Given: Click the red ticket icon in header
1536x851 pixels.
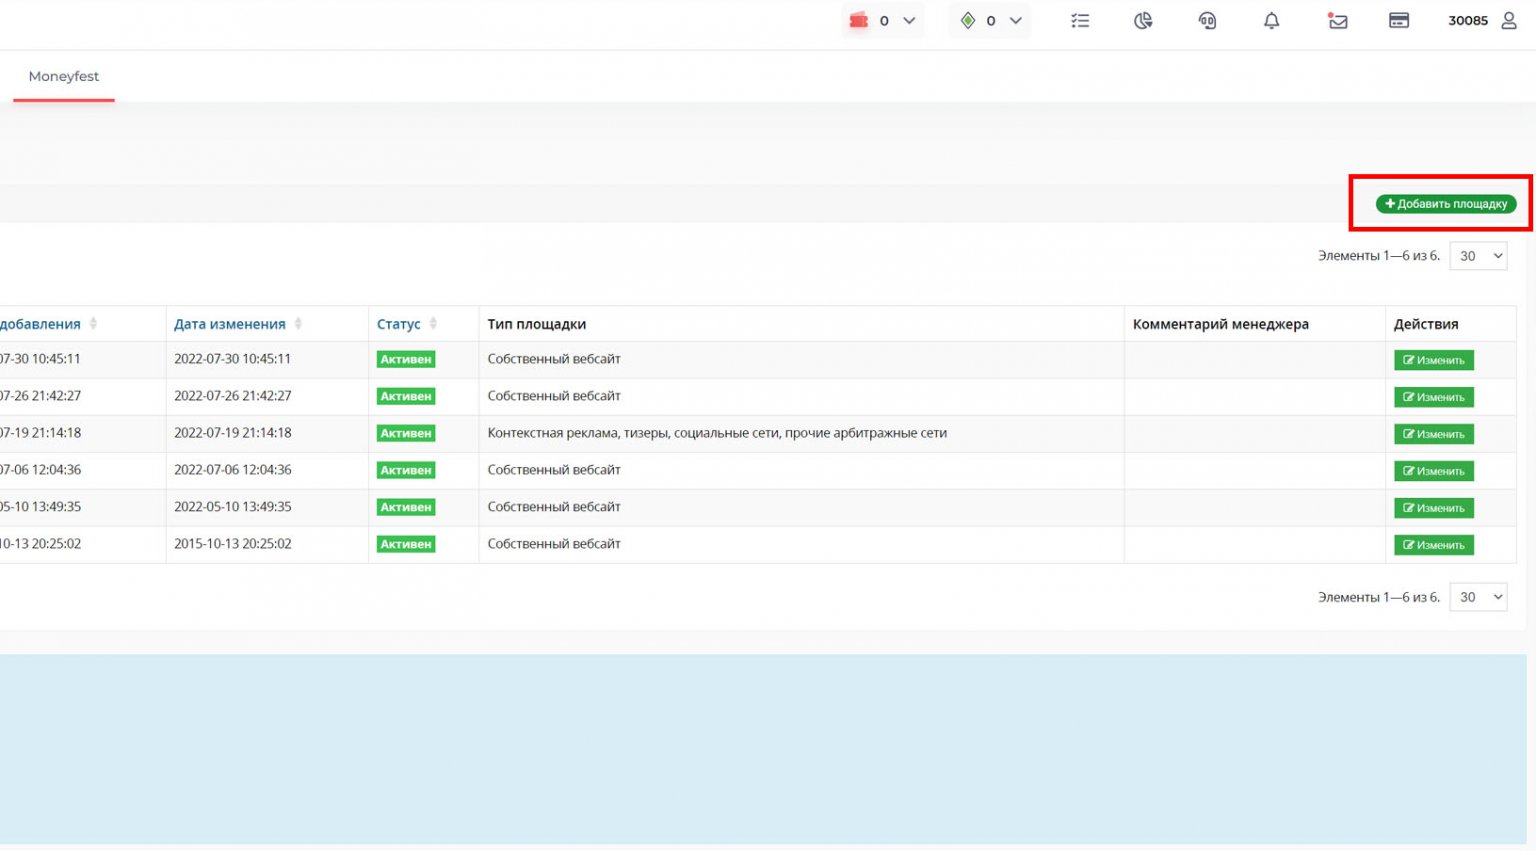Looking at the screenshot, I should pos(858,21).
